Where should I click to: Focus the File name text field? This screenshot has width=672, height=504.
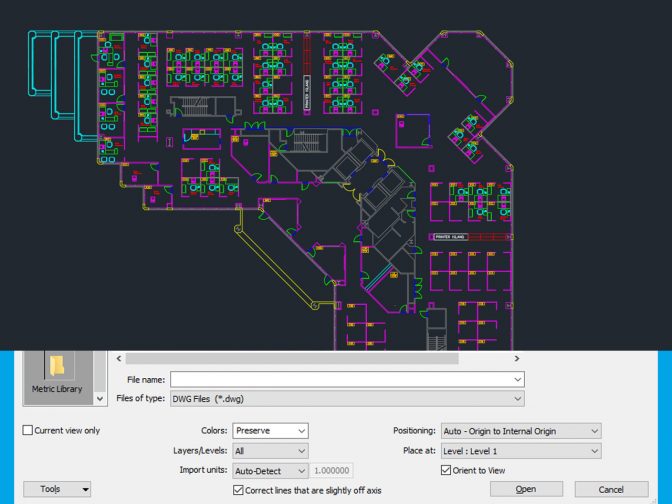pos(340,379)
